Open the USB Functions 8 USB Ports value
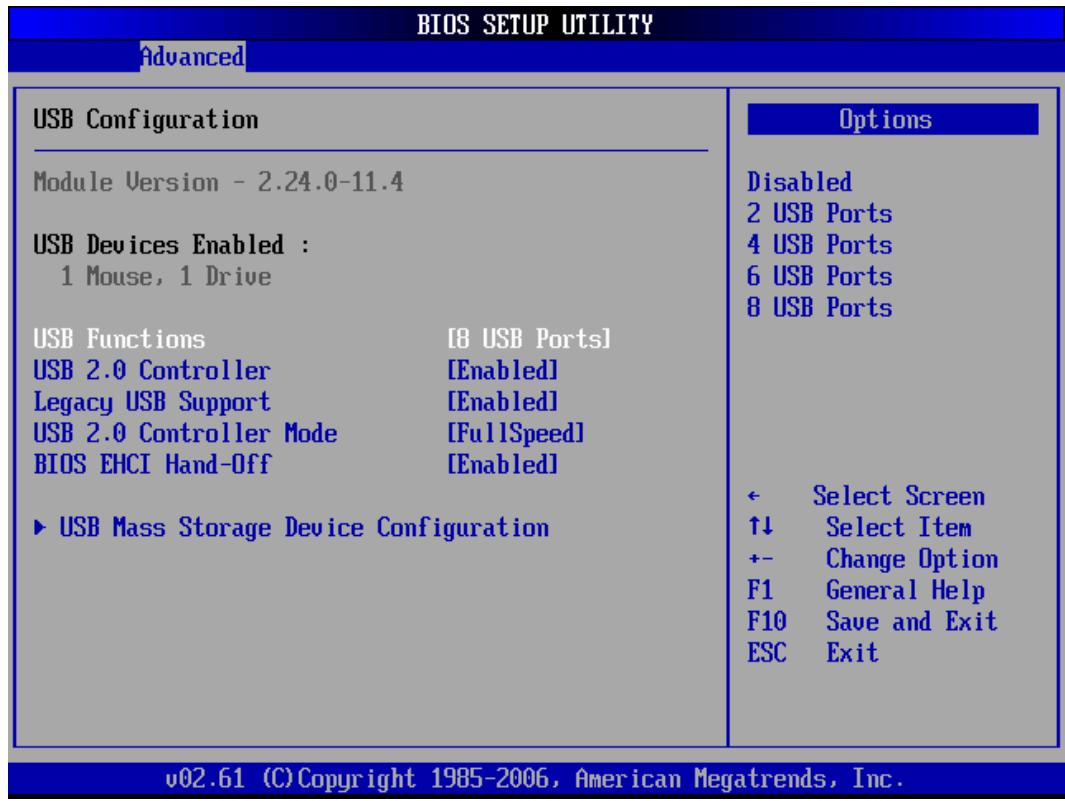The image size is (1065, 801). point(529,339)
